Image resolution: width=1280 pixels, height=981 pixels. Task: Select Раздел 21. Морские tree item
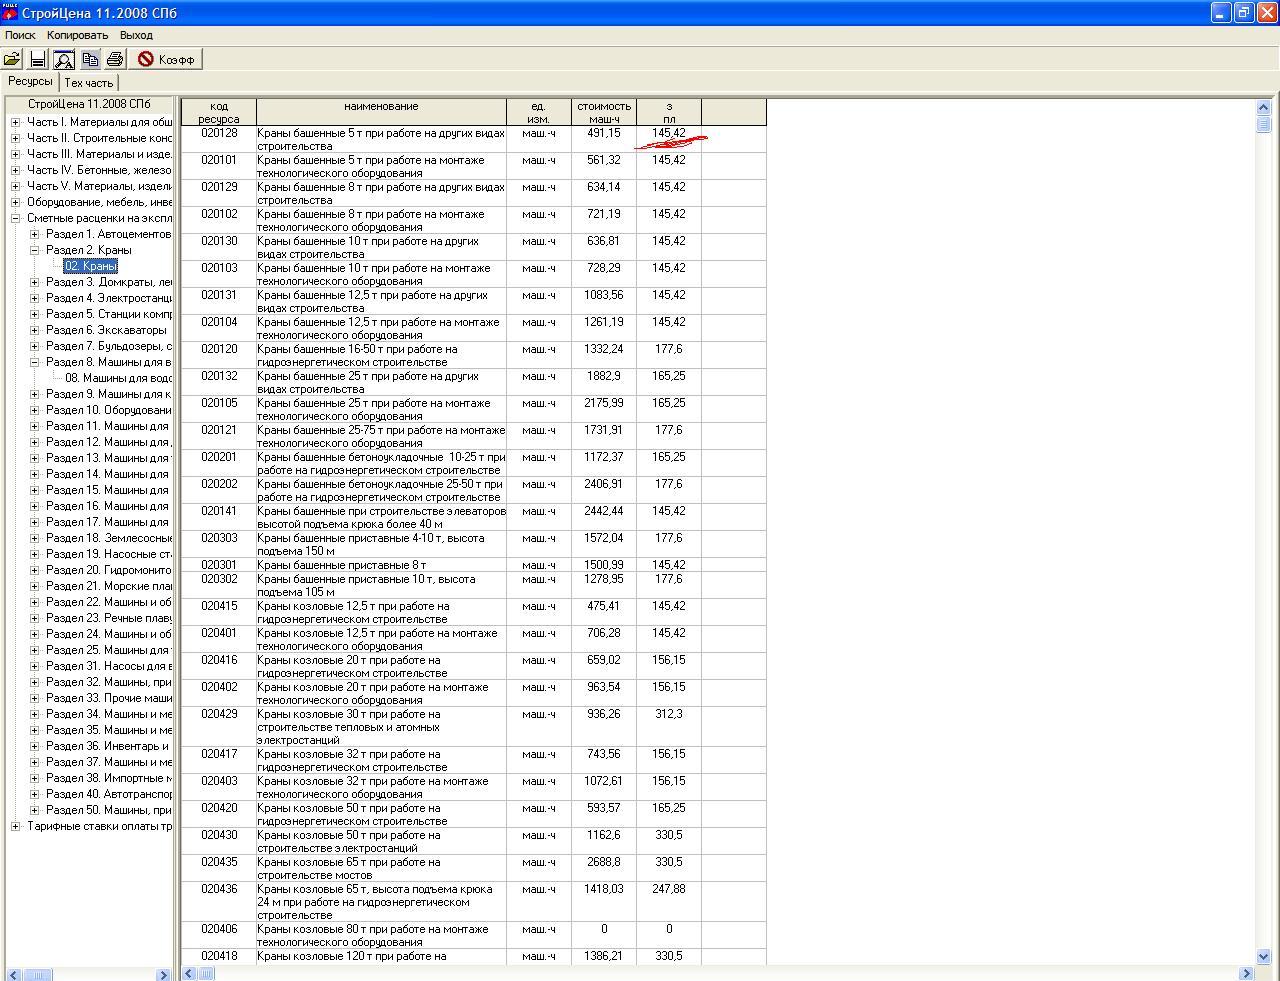108,586
